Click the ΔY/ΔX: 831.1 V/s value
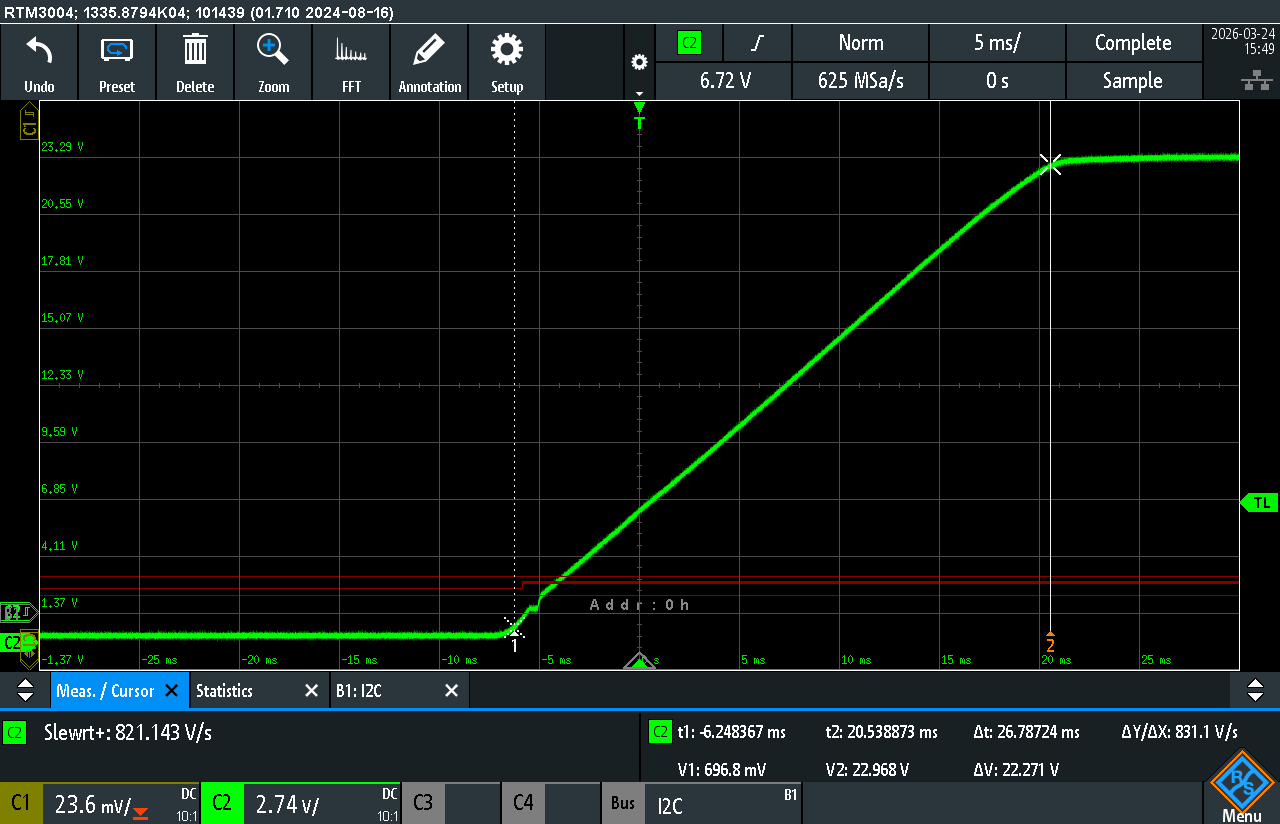 [1179, 732]
